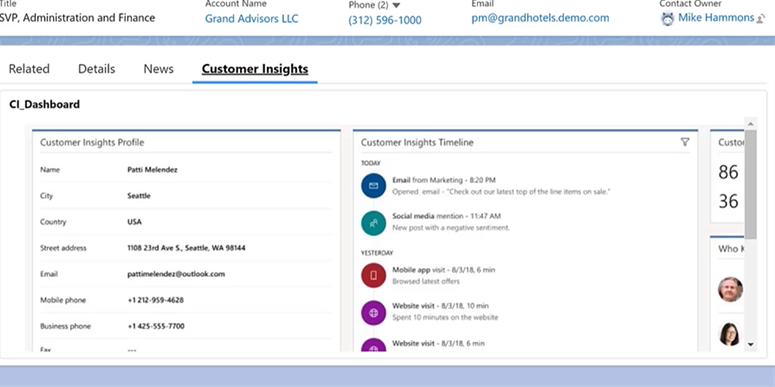Click the Social media mention teal icon
This screenshot has height=387, width=775.
374,222
